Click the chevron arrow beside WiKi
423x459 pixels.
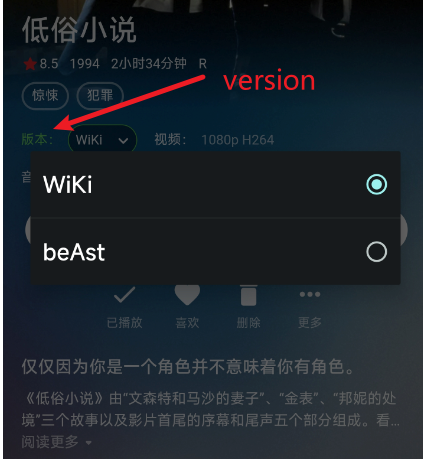tap(123, 141)
